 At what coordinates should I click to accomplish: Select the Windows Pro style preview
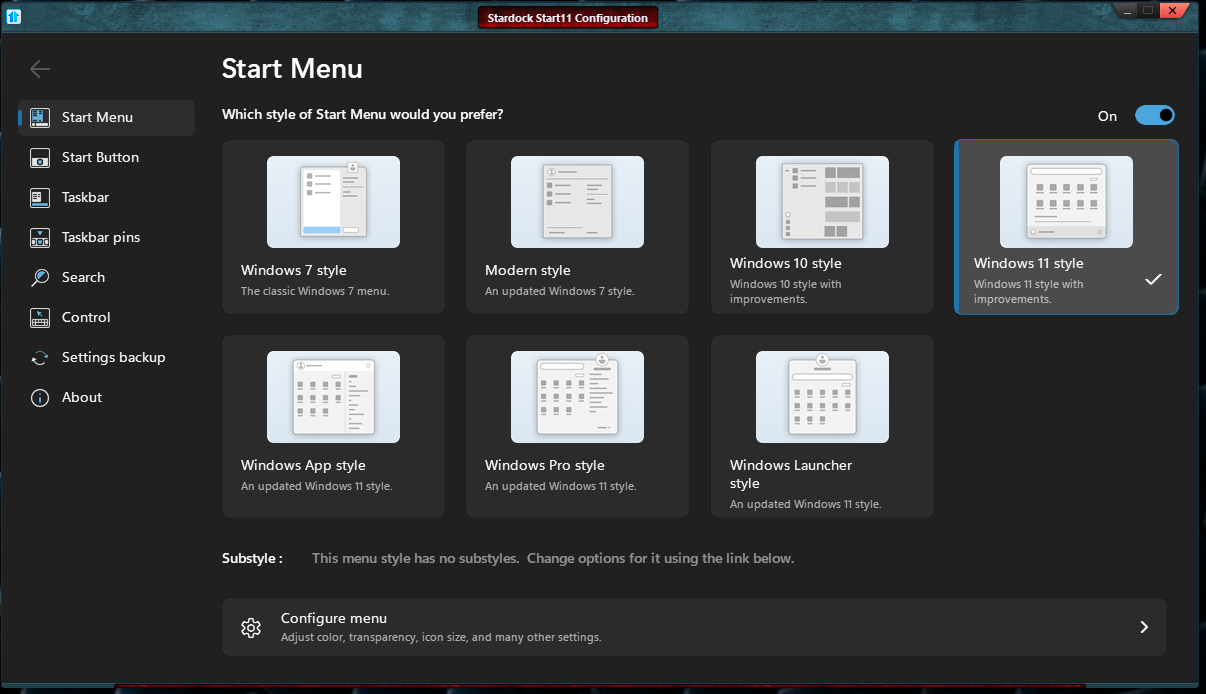click(x=577, y=397)
